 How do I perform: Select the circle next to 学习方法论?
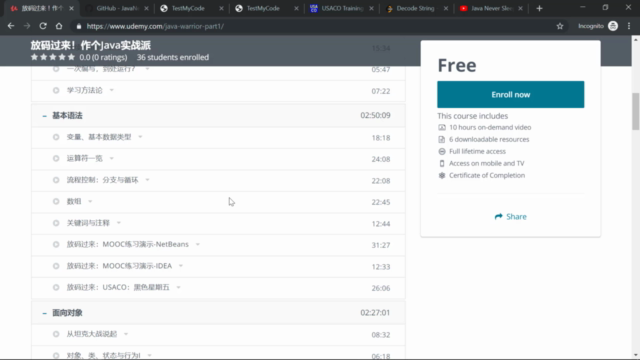tap(56, 90)
